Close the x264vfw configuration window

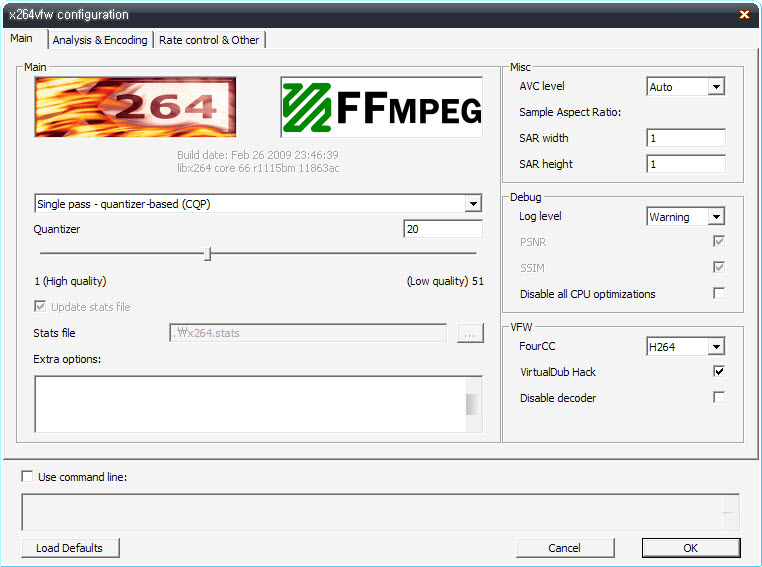point(744,15)
